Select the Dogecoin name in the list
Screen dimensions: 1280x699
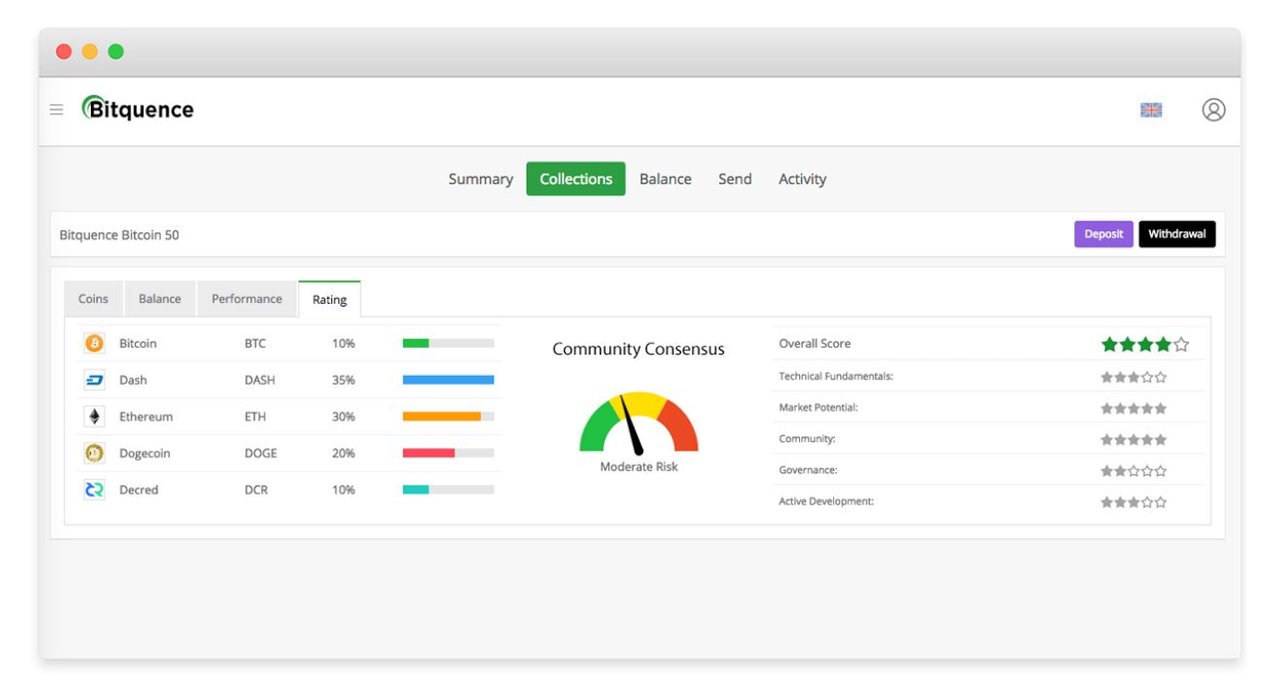pyautogui.click(x=145, y=454)
